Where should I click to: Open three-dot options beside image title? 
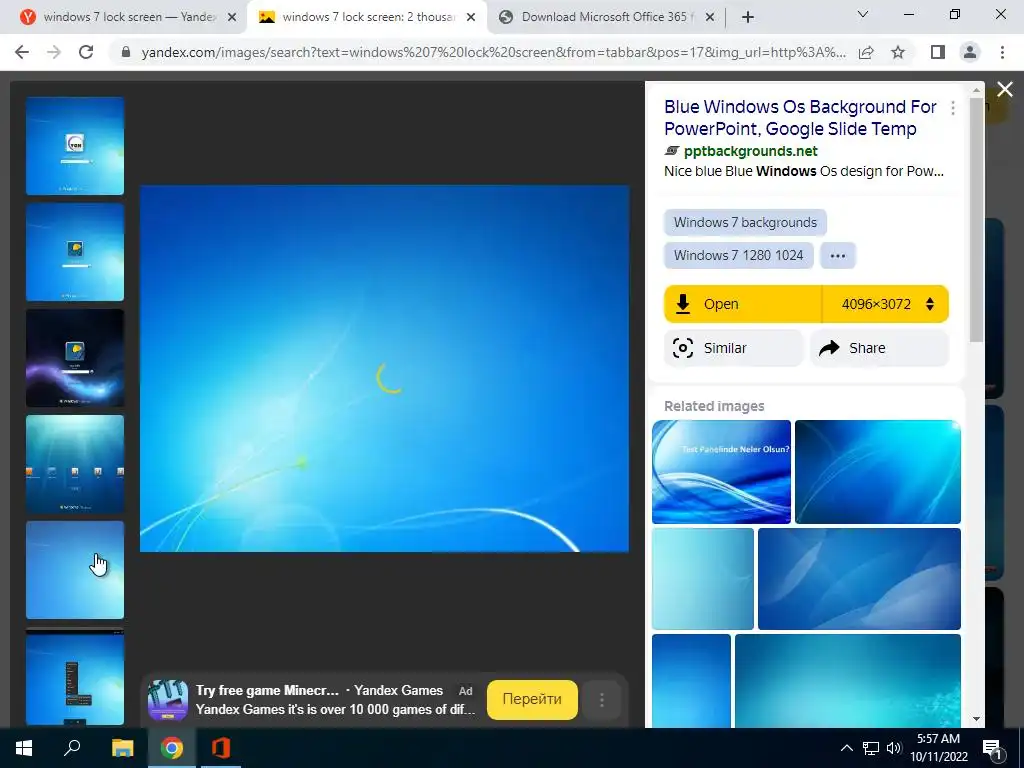(953, 108)
